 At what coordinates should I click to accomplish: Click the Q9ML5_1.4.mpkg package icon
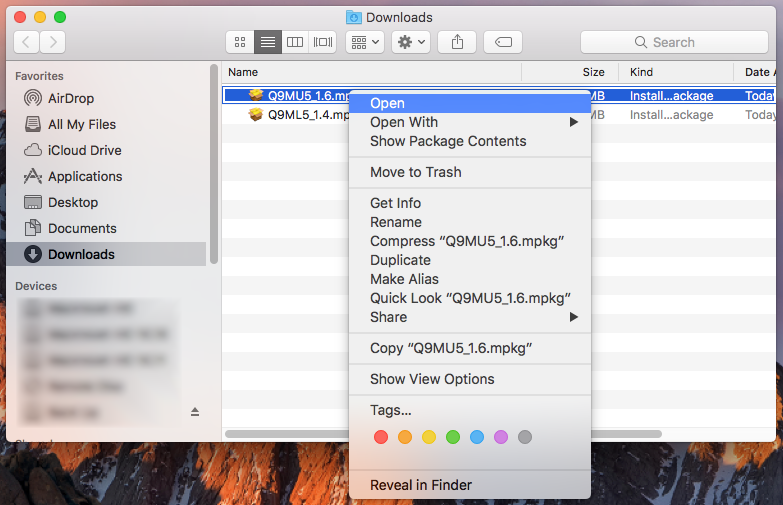[x=256, y=115]
